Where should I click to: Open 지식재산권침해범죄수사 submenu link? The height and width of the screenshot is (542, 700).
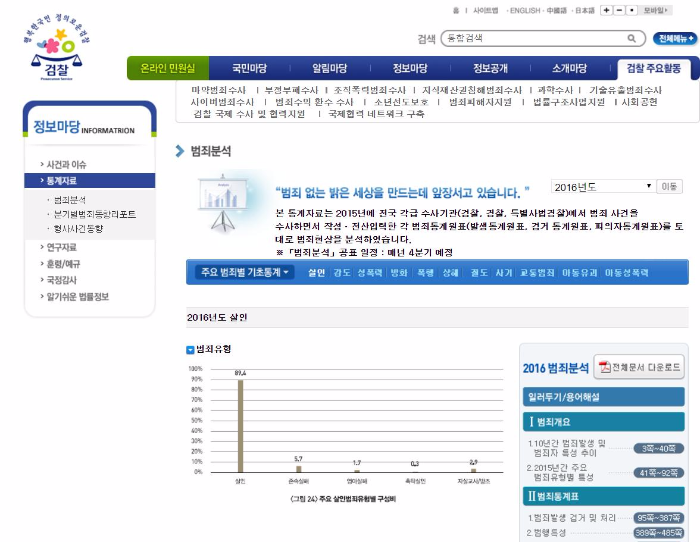(x=472, y=90)
